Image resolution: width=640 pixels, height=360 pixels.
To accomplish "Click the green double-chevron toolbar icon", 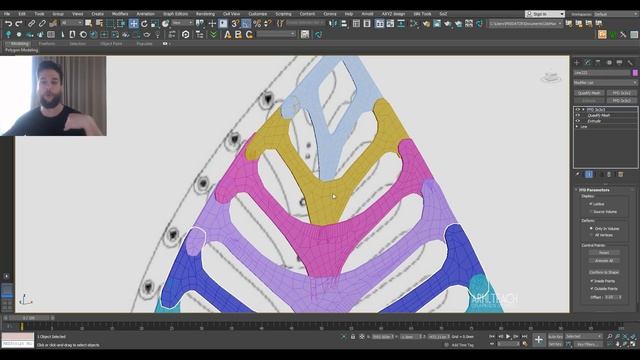I will click(x=213, y=35).
